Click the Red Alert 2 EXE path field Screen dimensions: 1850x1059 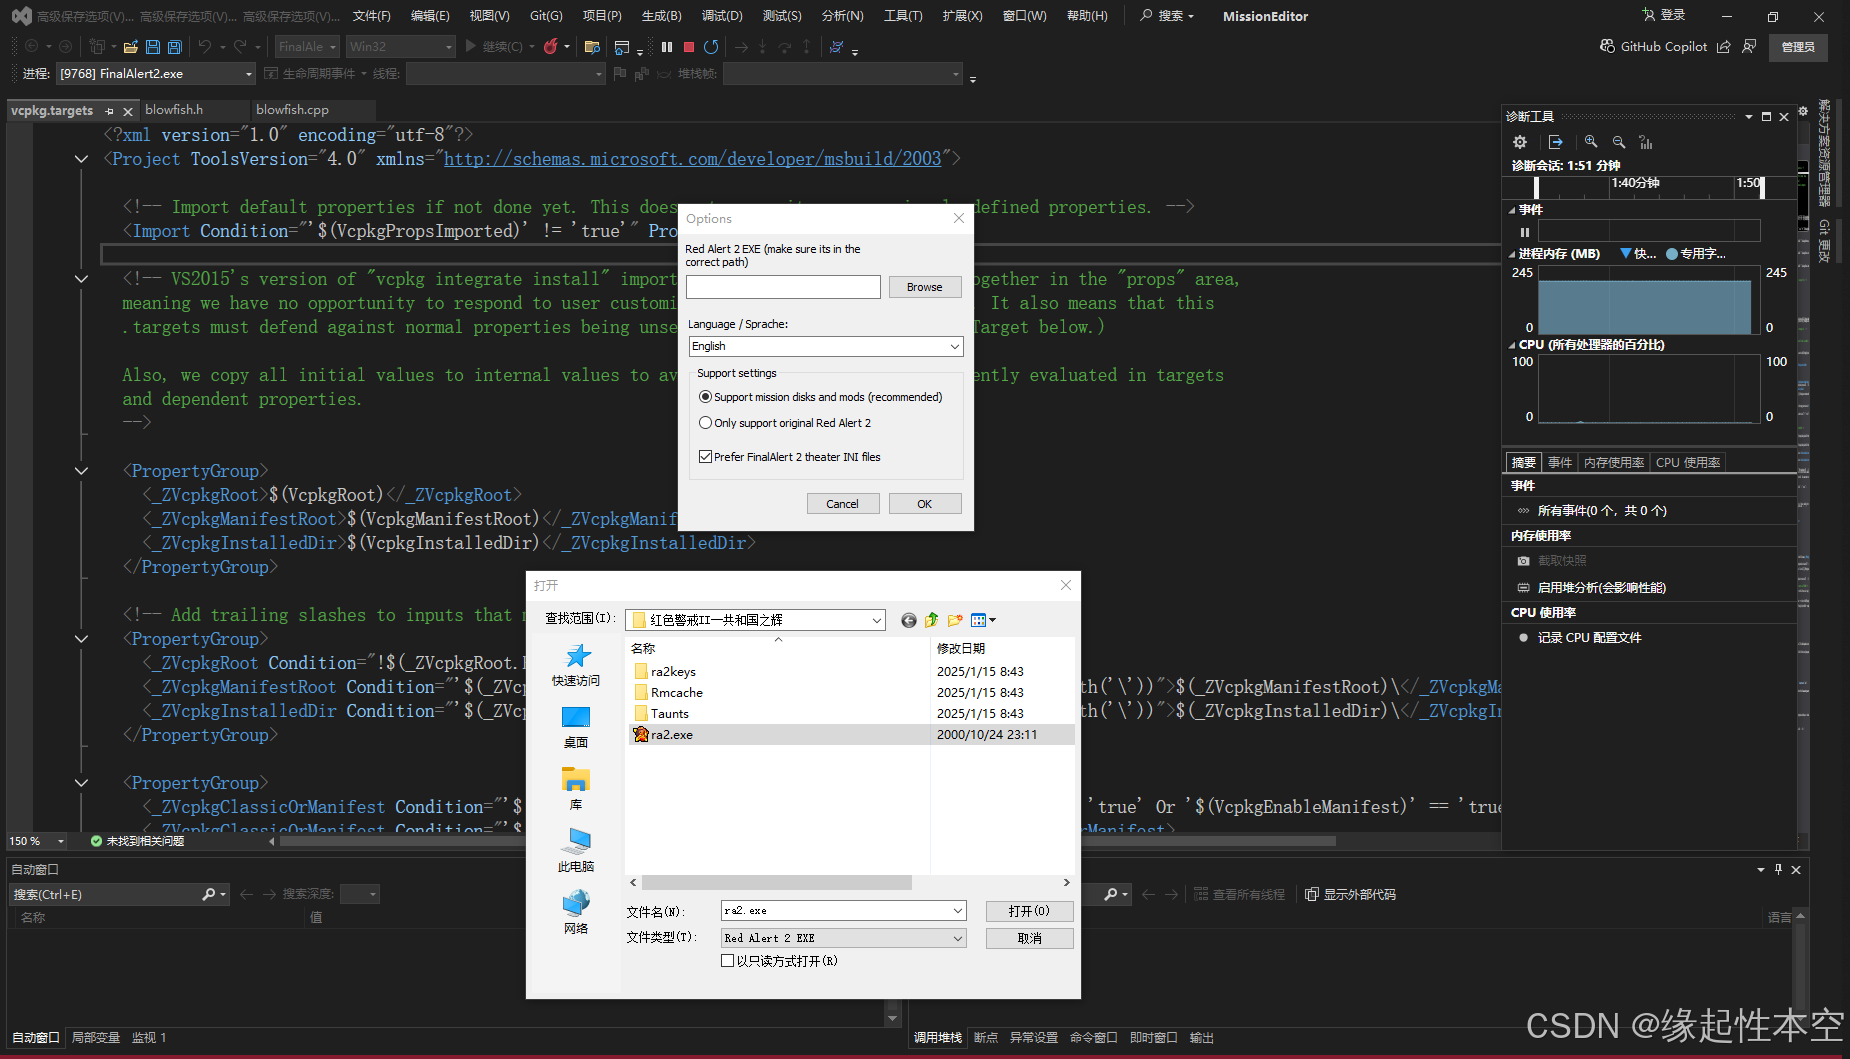[783, 287]
